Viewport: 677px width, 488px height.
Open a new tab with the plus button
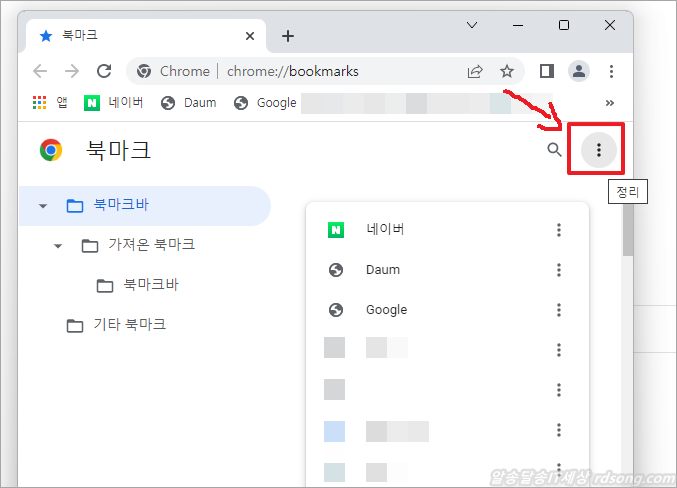[288, 36]
